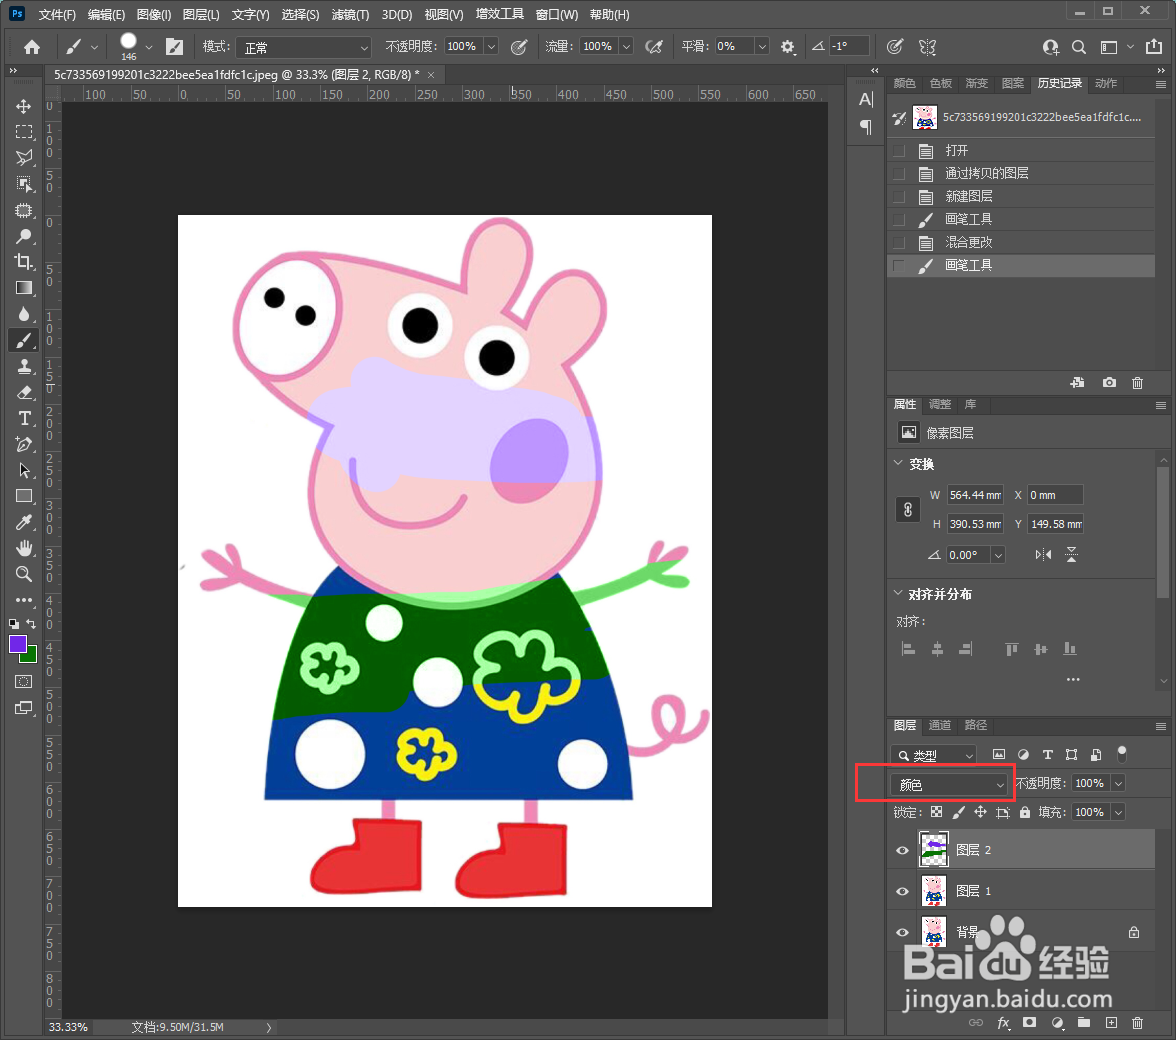Toggle lock all padlock button
This screenshot has height=1040, width=1176.
click(1024, 812)
